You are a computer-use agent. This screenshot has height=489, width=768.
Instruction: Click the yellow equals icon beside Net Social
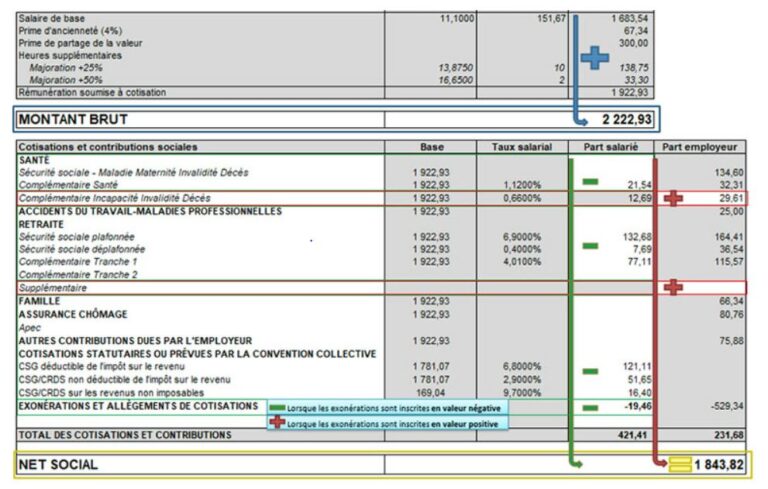[x=680, y=464]
